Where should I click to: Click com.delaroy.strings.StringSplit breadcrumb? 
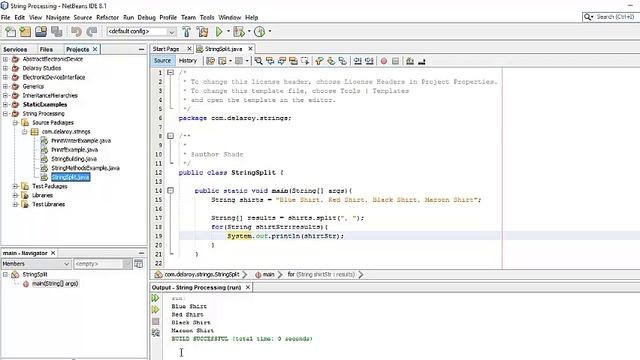(202, 275)
